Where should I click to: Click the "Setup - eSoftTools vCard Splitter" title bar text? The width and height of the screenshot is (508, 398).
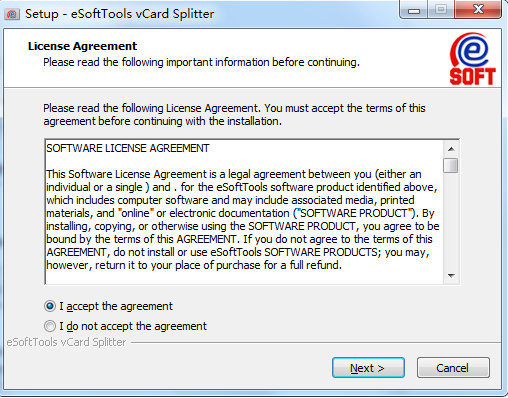[x=120, y=14]
